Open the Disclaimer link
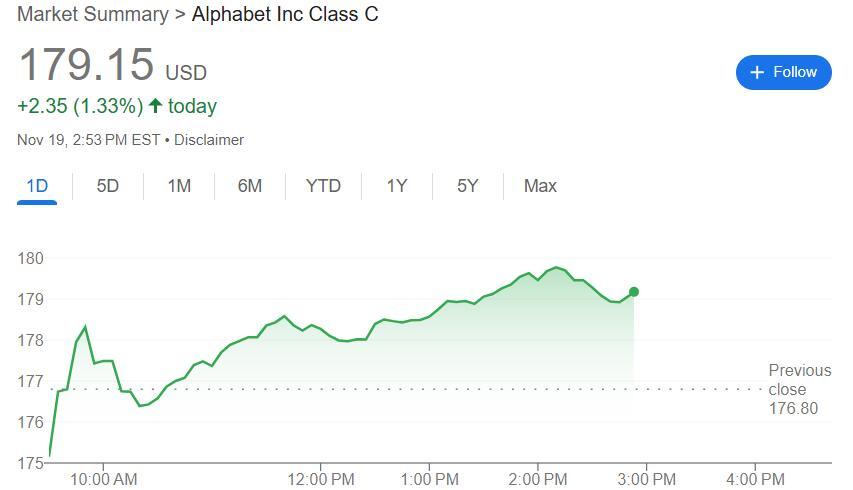 point(209,140)
